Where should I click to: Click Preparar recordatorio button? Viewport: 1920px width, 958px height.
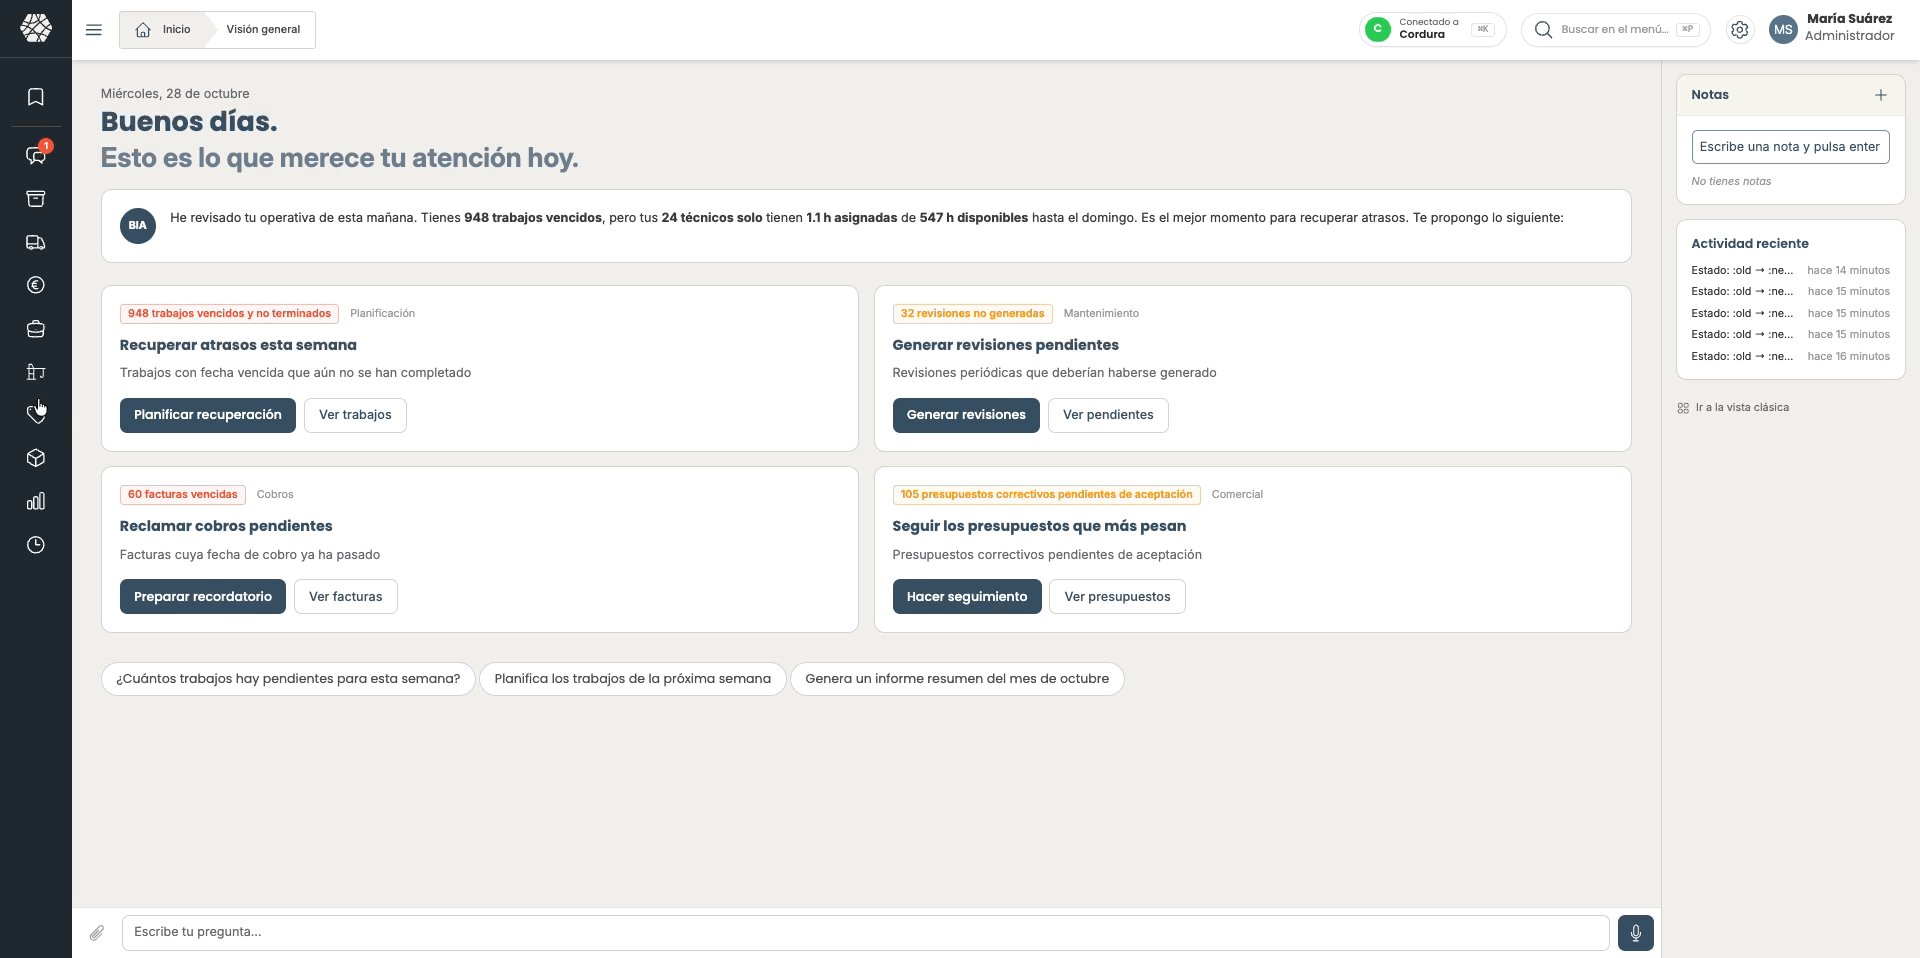click(203, 597)
